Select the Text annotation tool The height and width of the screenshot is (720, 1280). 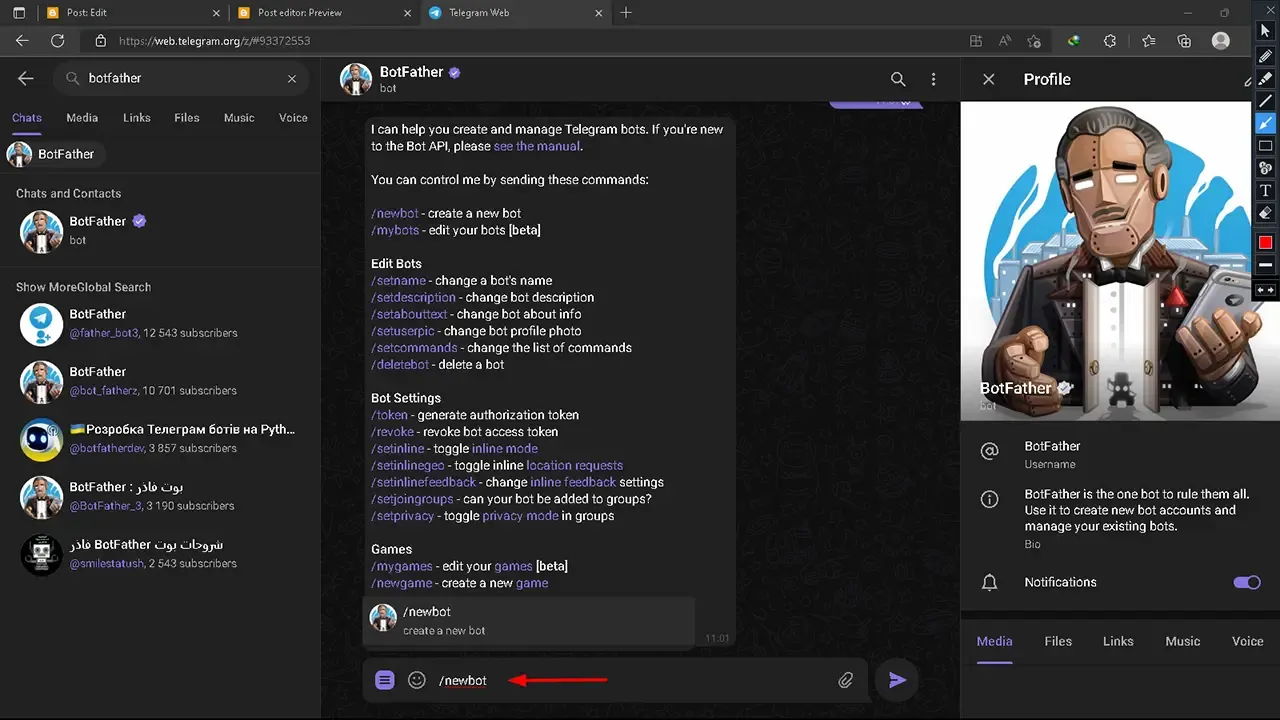pyautogui.click(x=1265, y=190)
